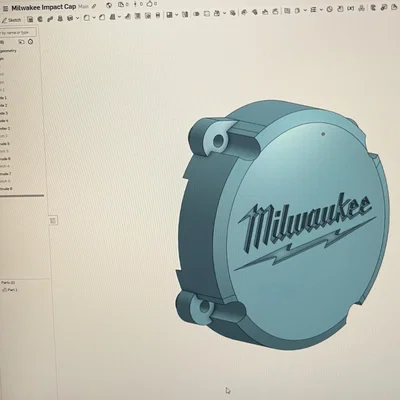Click the thumbs-up likes icon in header
The width and height of the screenshot is (400, 400).
[x=149, y=4]
